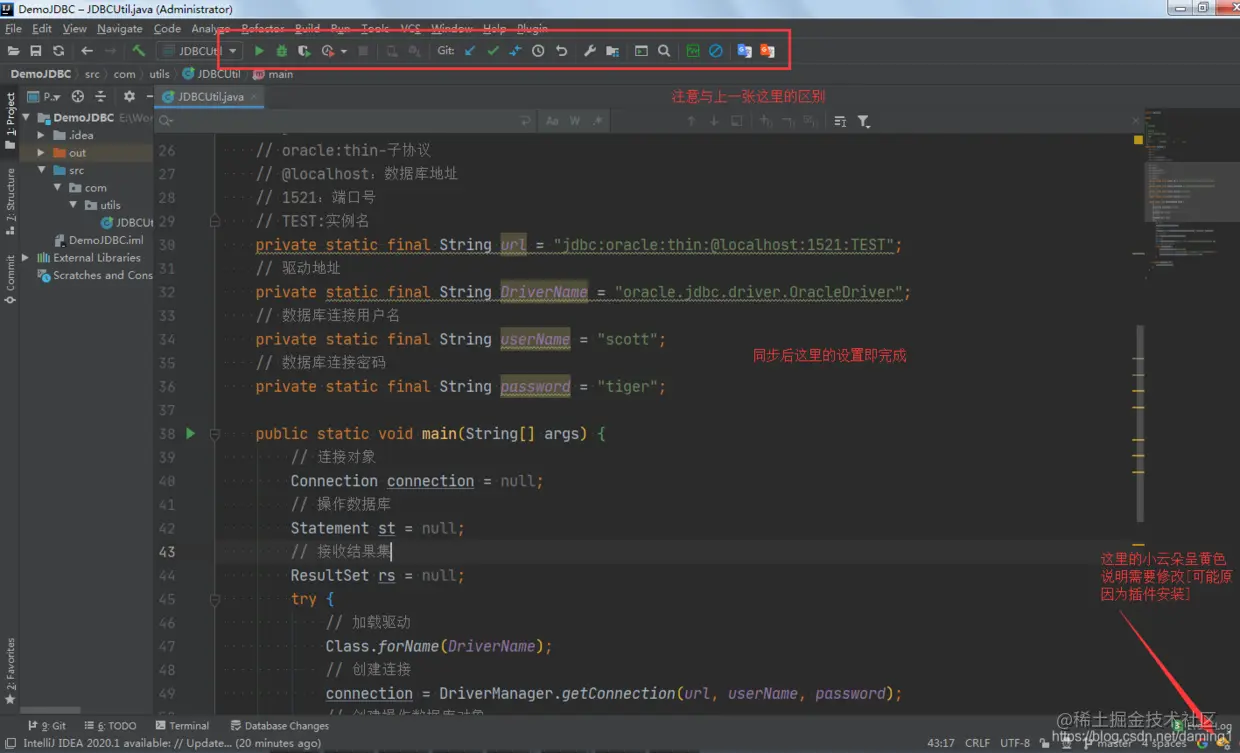Close the JDBCUtil.java tab

(x=254, y=97)
